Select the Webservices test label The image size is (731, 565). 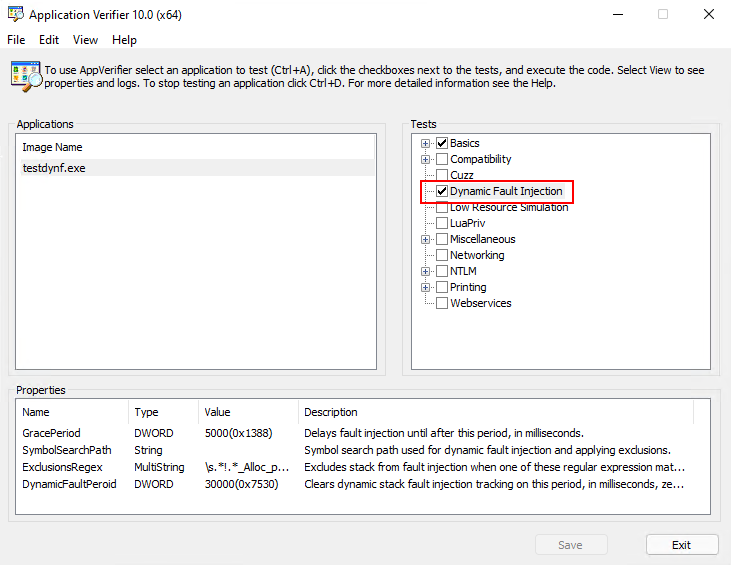tap(481, 303)
